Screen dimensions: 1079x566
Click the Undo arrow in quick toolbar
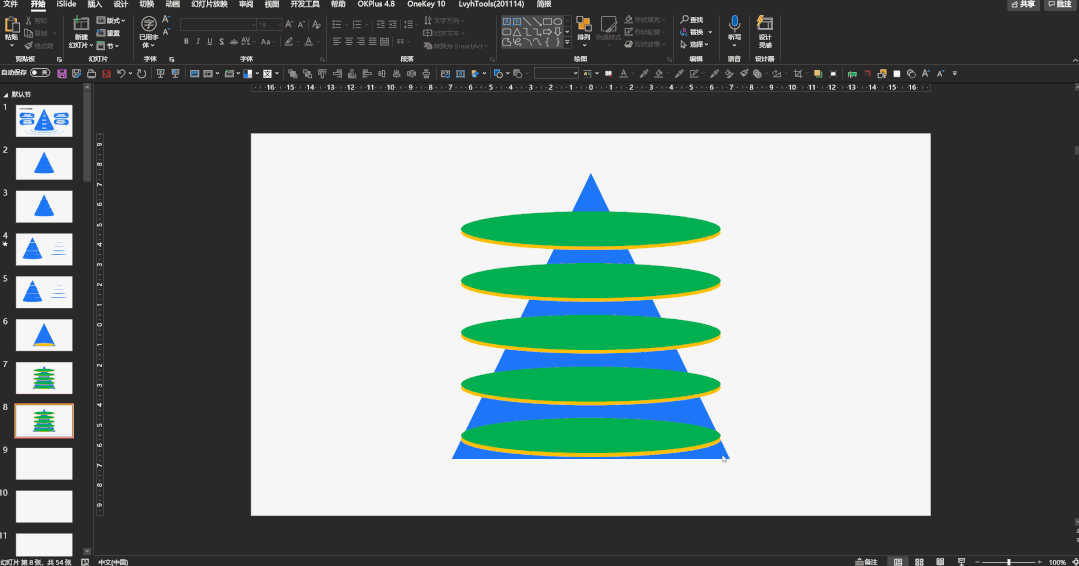tap(121, 73)
